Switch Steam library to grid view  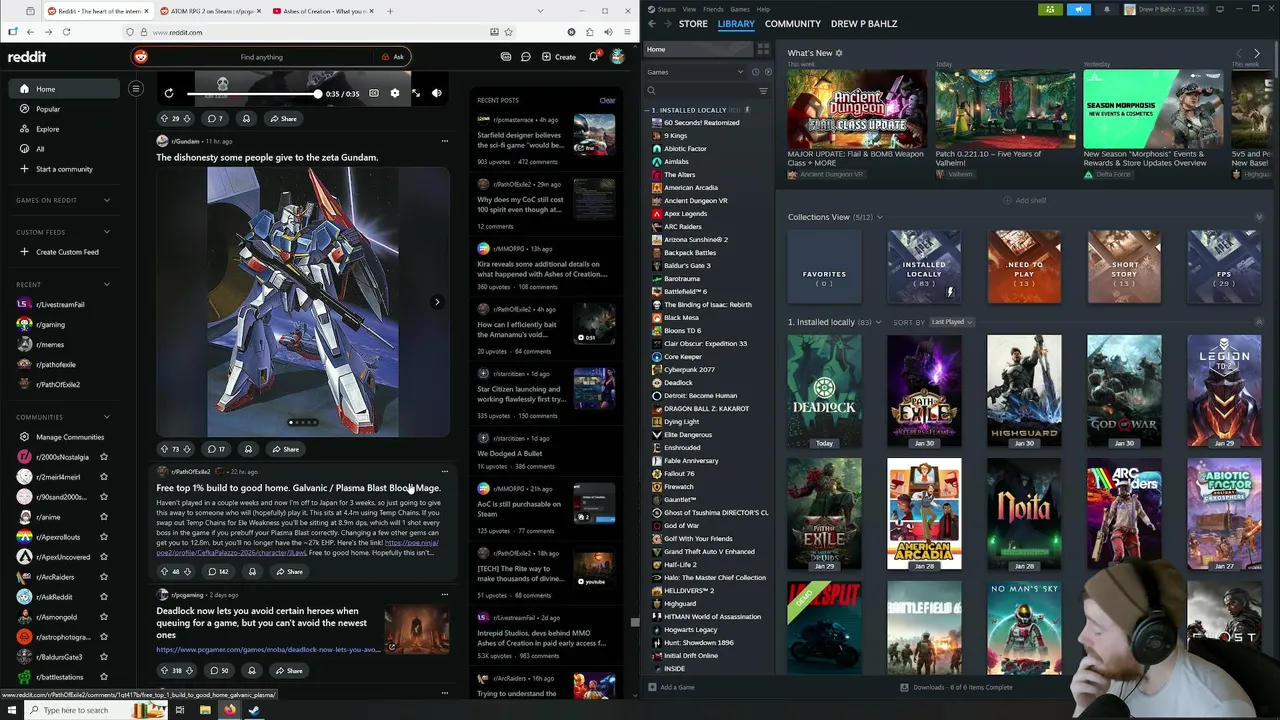click(x=763, y=49)
